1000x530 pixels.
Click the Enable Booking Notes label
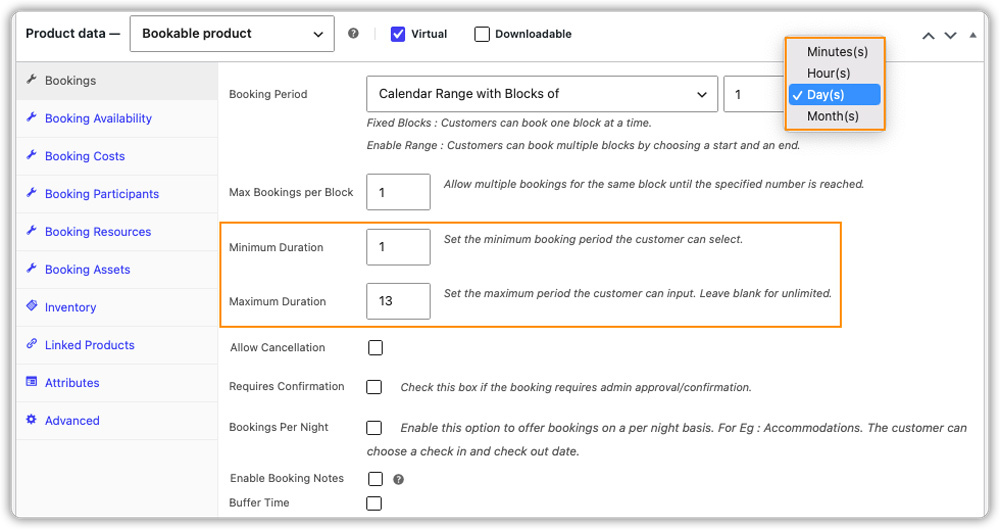[x=287, y=478]
